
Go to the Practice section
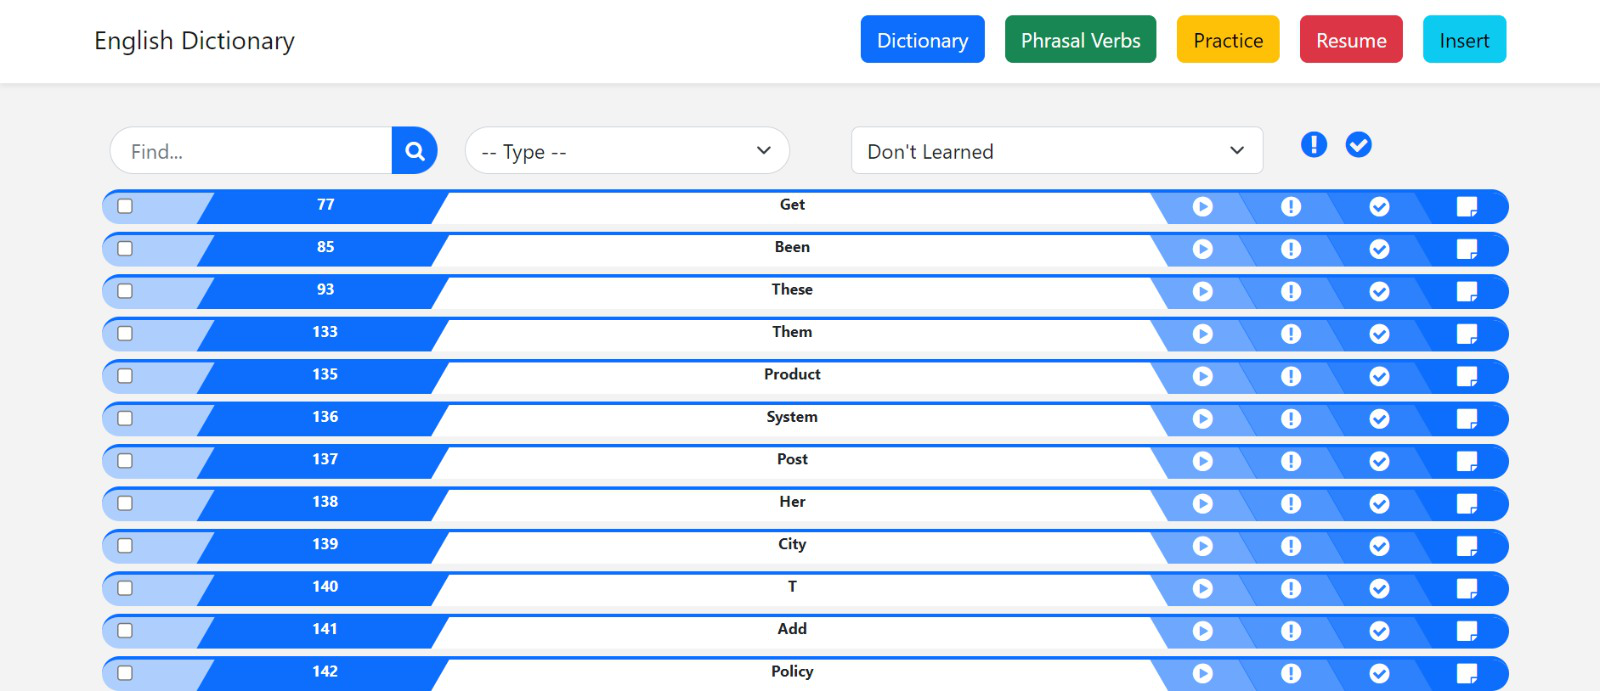tap(1227, 40)
